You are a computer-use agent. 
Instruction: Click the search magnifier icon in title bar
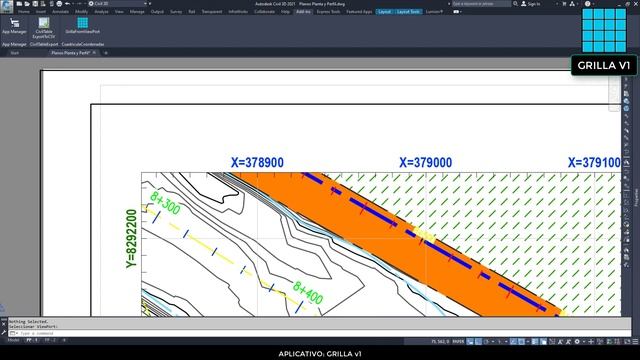coord(516,4)
